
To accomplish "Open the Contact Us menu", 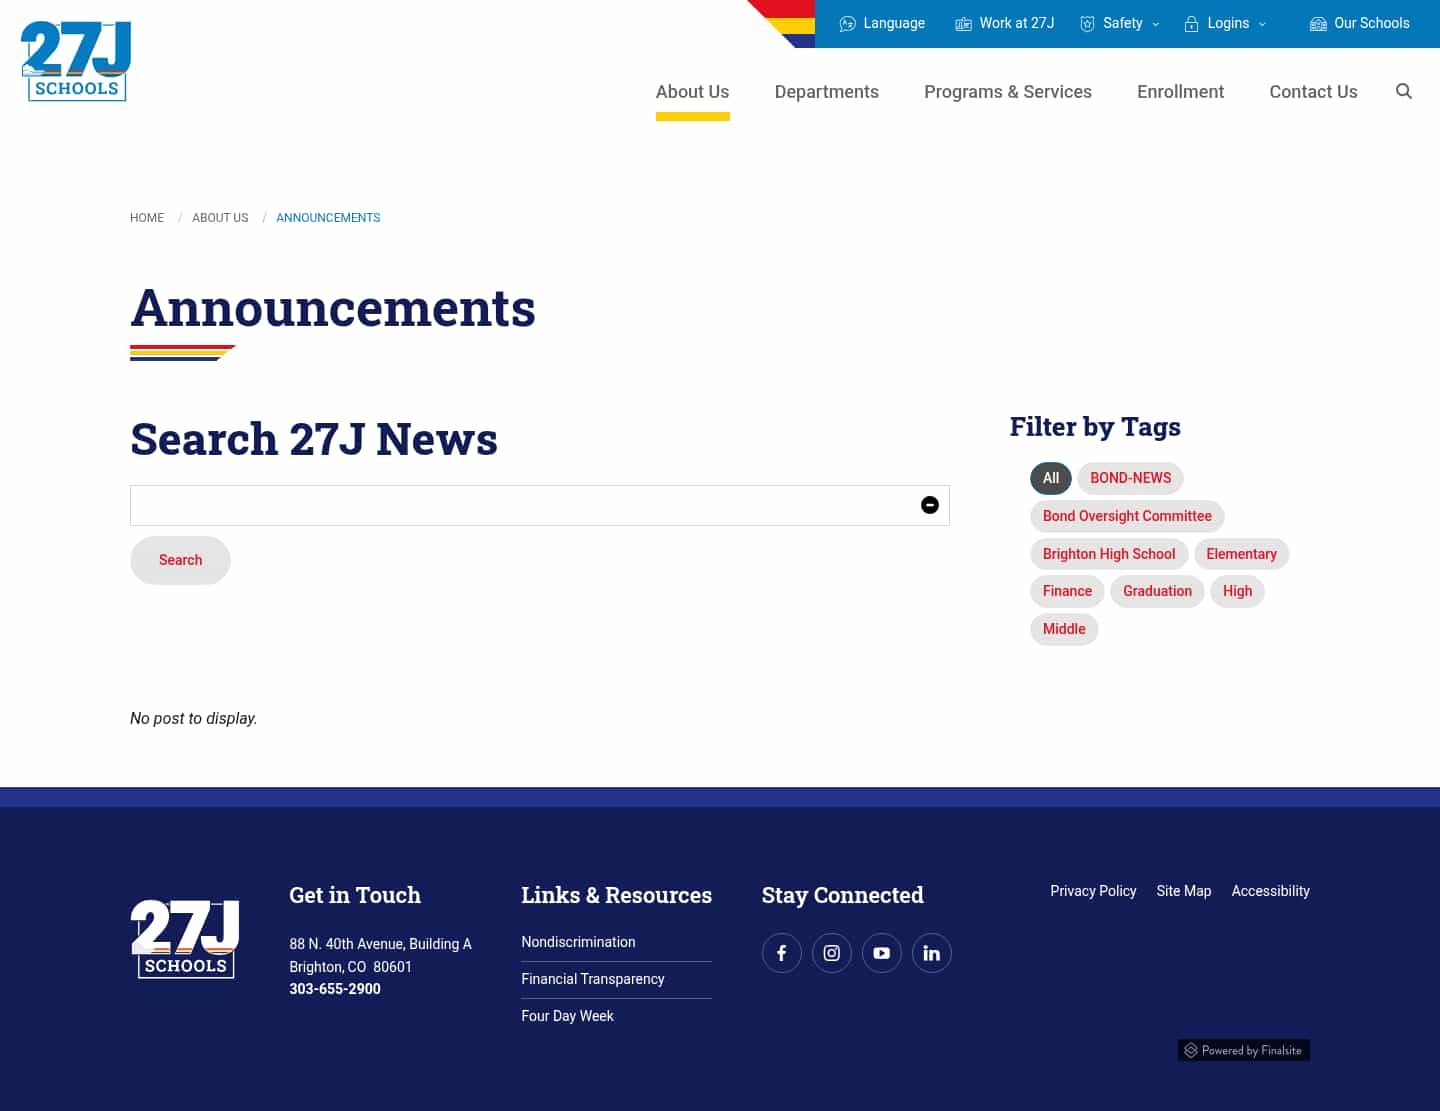I will [1313, 92].
